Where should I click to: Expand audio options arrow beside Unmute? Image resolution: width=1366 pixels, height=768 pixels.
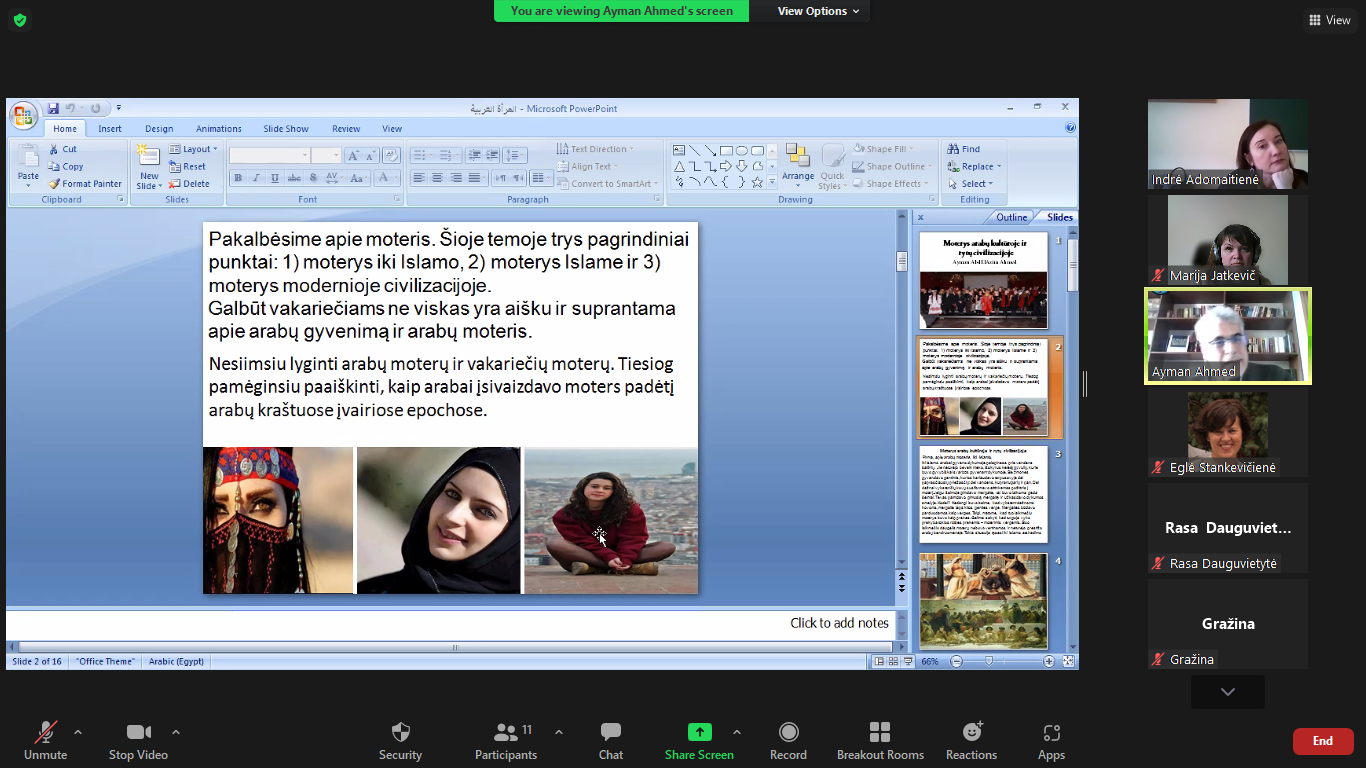(78, 732)
